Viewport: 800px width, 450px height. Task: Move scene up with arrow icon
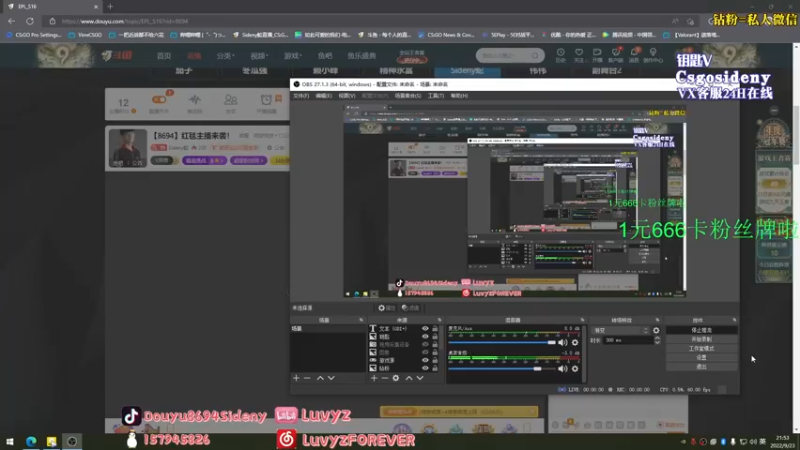pyautogui.click(x=320, y=378)
